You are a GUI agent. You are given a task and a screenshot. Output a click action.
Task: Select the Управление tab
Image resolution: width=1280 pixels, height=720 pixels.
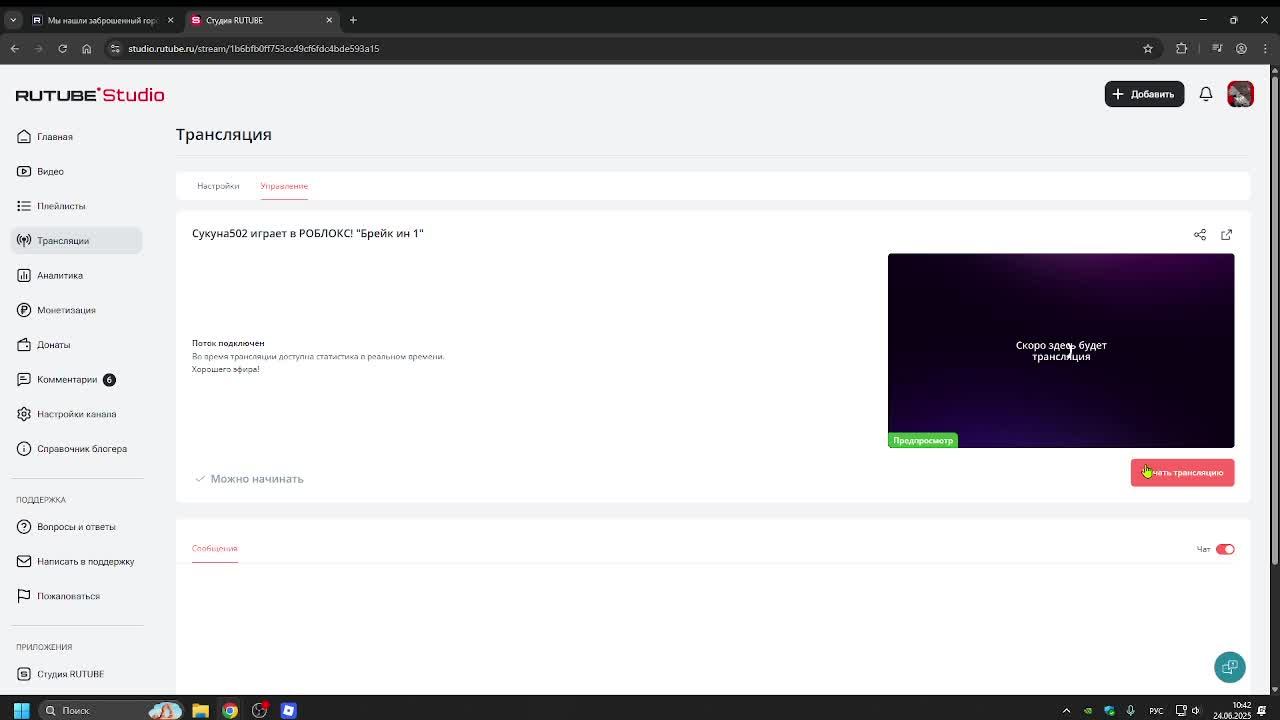pos(284,186)
